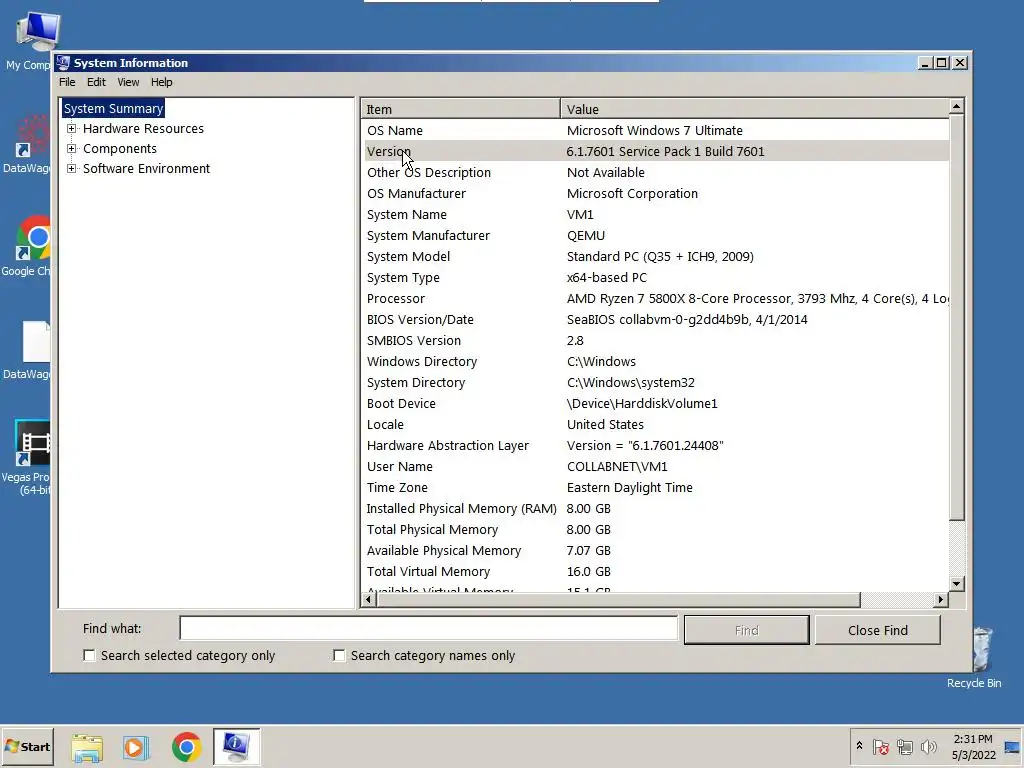Select the OS Name row
Viewport: 1024px width, 768px height.
[x=655, y=131]
